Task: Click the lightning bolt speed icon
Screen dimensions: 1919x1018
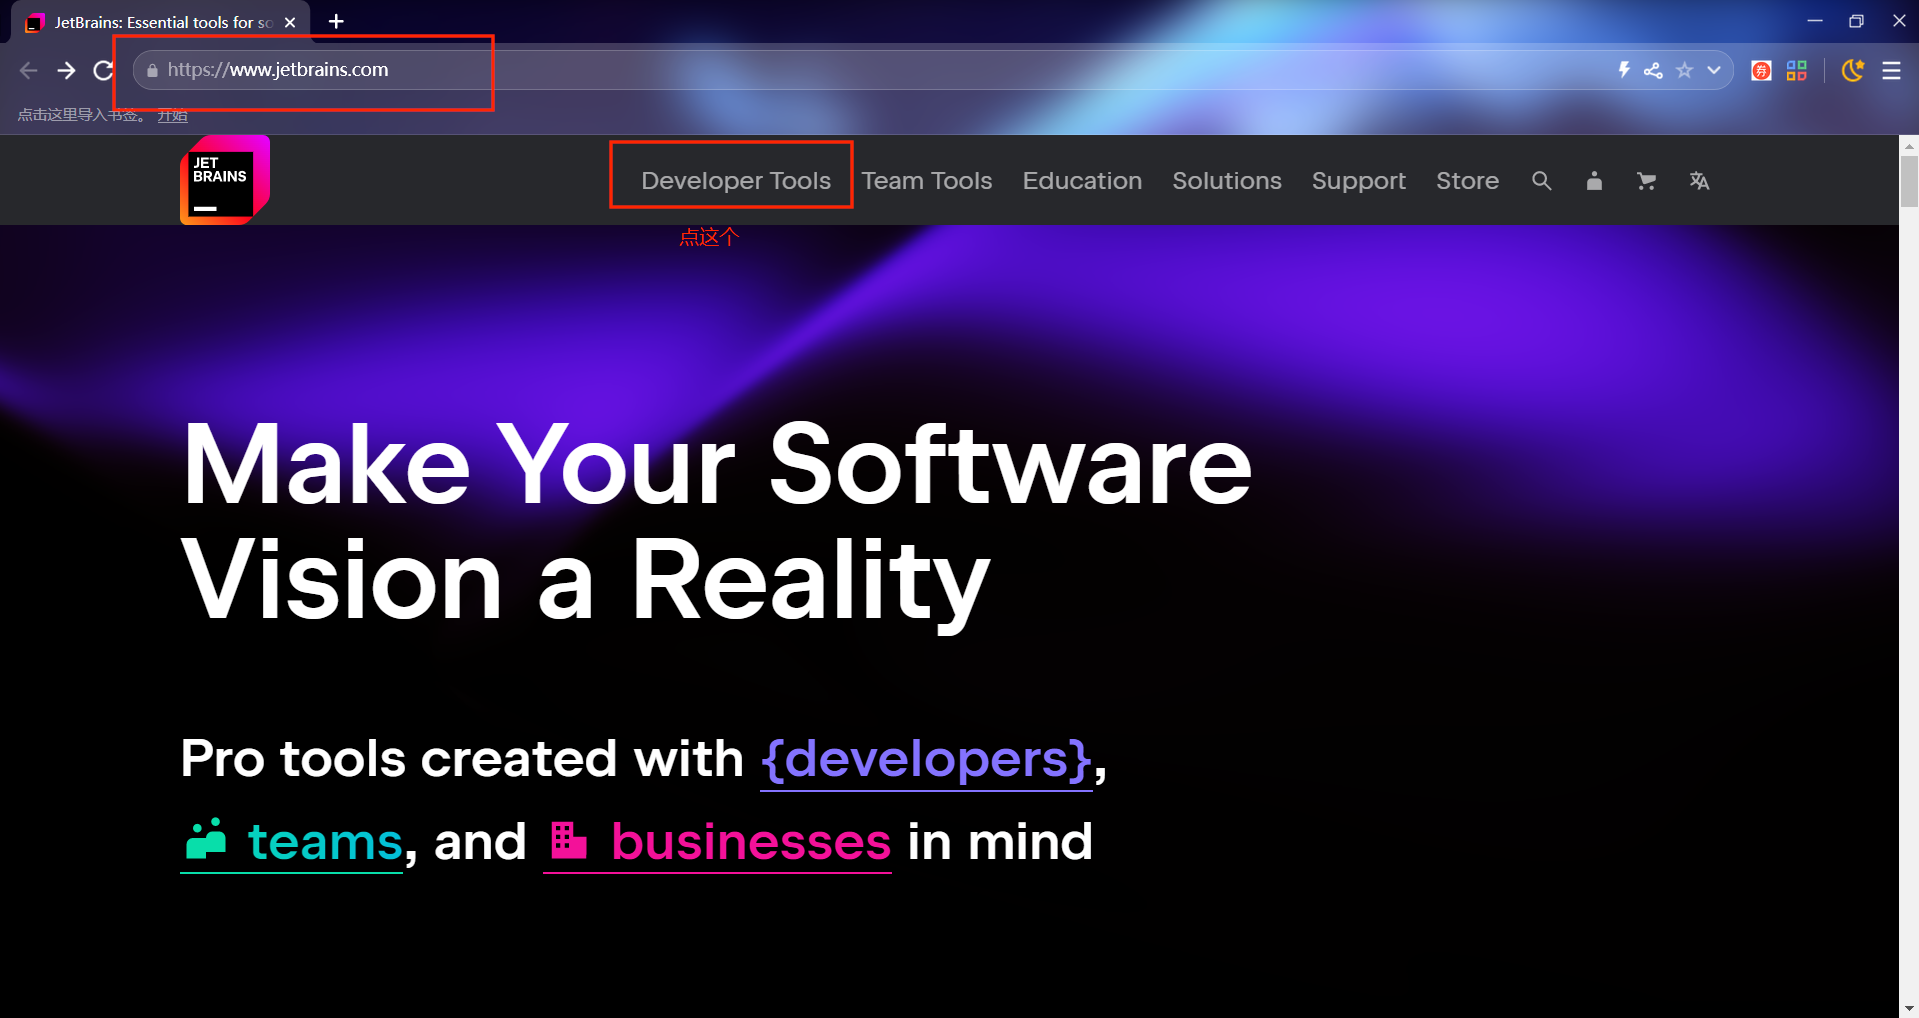Action: coord(1624,70)
